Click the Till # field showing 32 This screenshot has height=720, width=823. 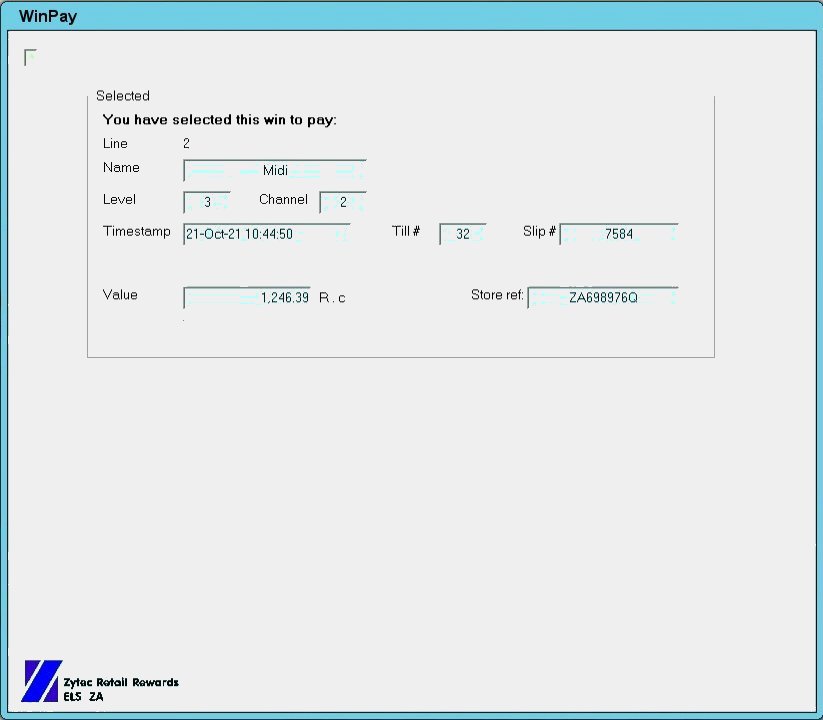[x=463, y=234]
